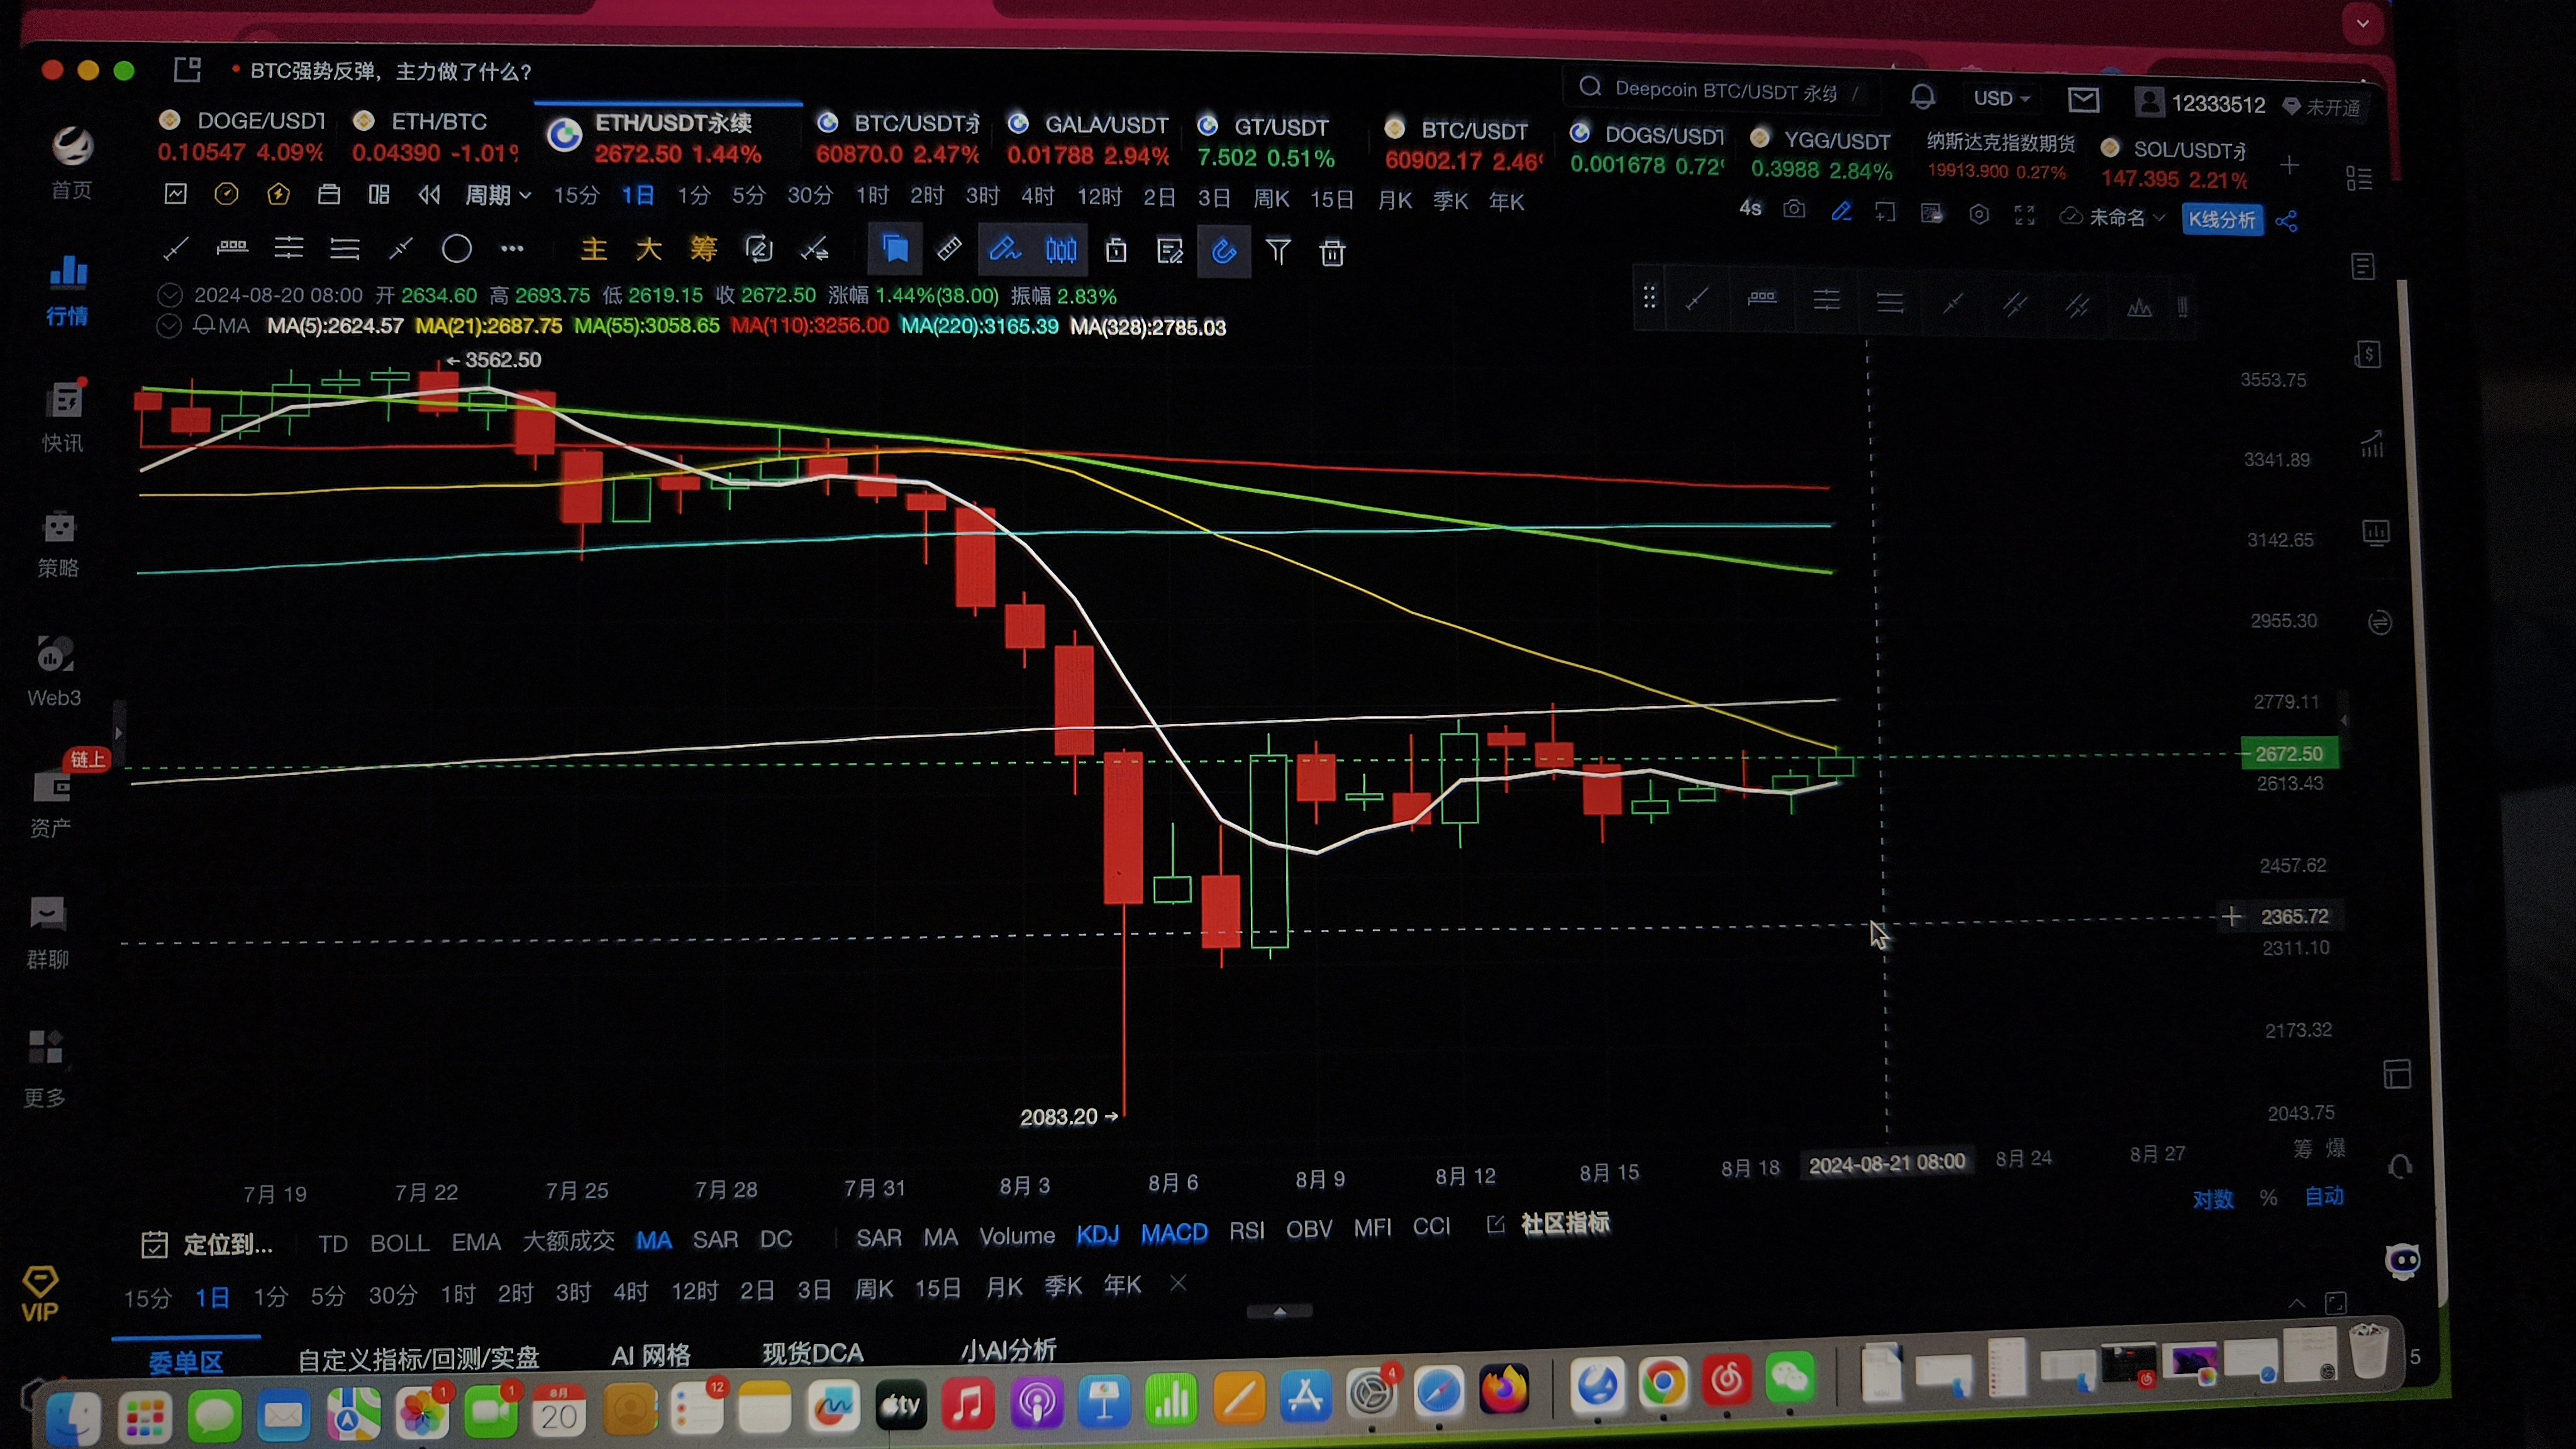The width and height of the screenshot is (2576, 1449).
Task: Select the 15分 timeframe in top row
Action: pos(576,195)
